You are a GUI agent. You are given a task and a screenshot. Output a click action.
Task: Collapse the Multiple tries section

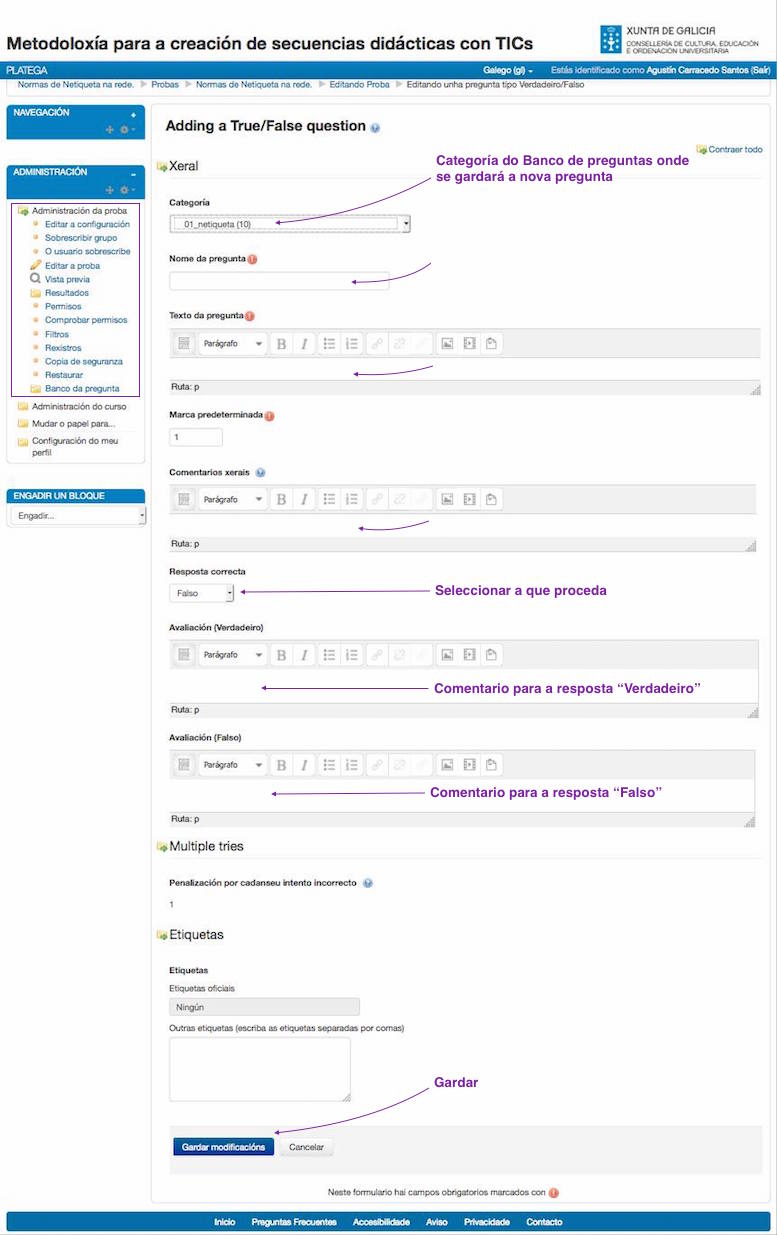pos(200,846)
